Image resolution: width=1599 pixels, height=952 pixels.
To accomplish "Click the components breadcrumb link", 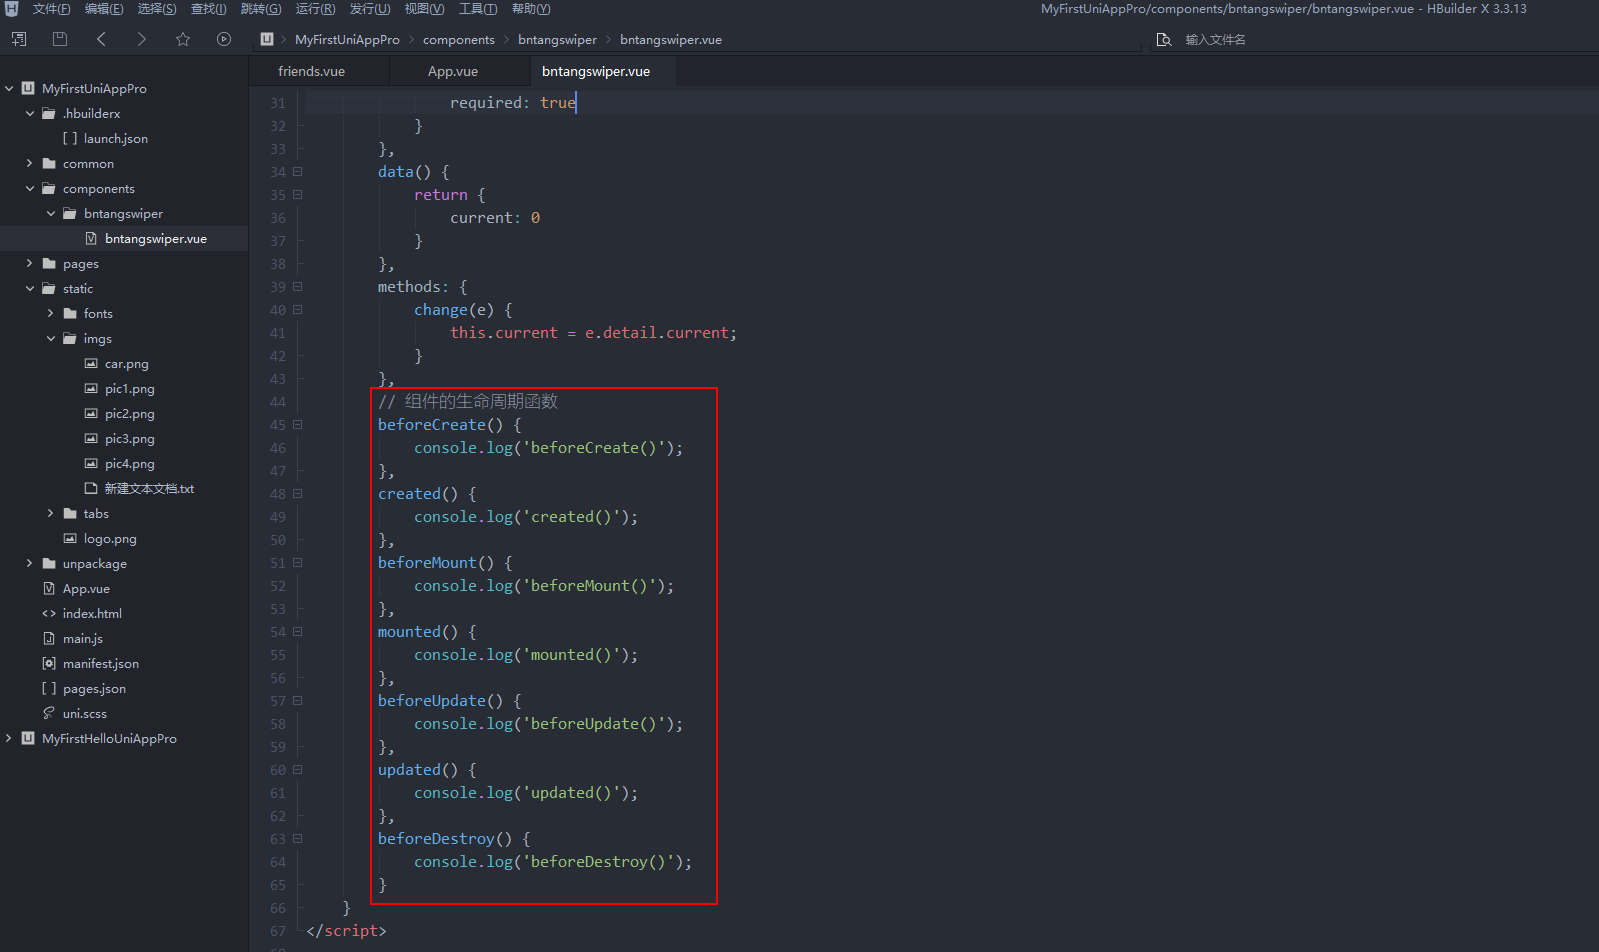I will point(459,40).
